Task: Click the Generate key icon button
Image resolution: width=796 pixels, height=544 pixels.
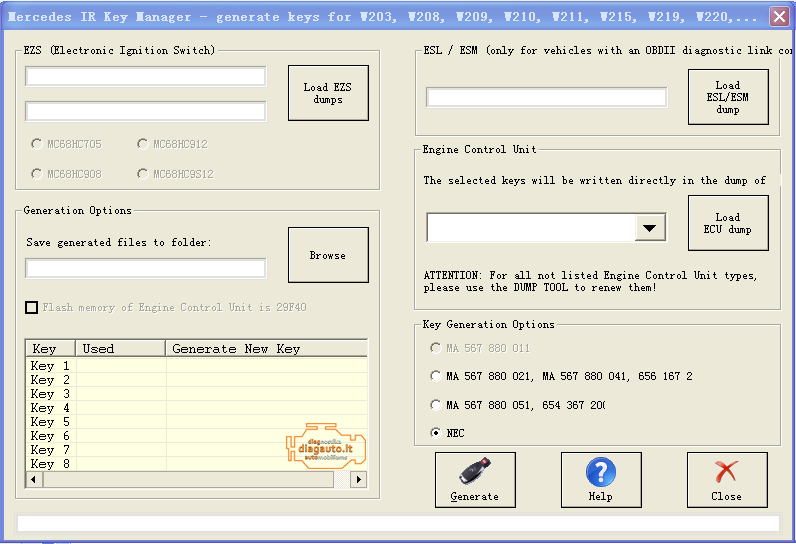Action: coord(475,479)
